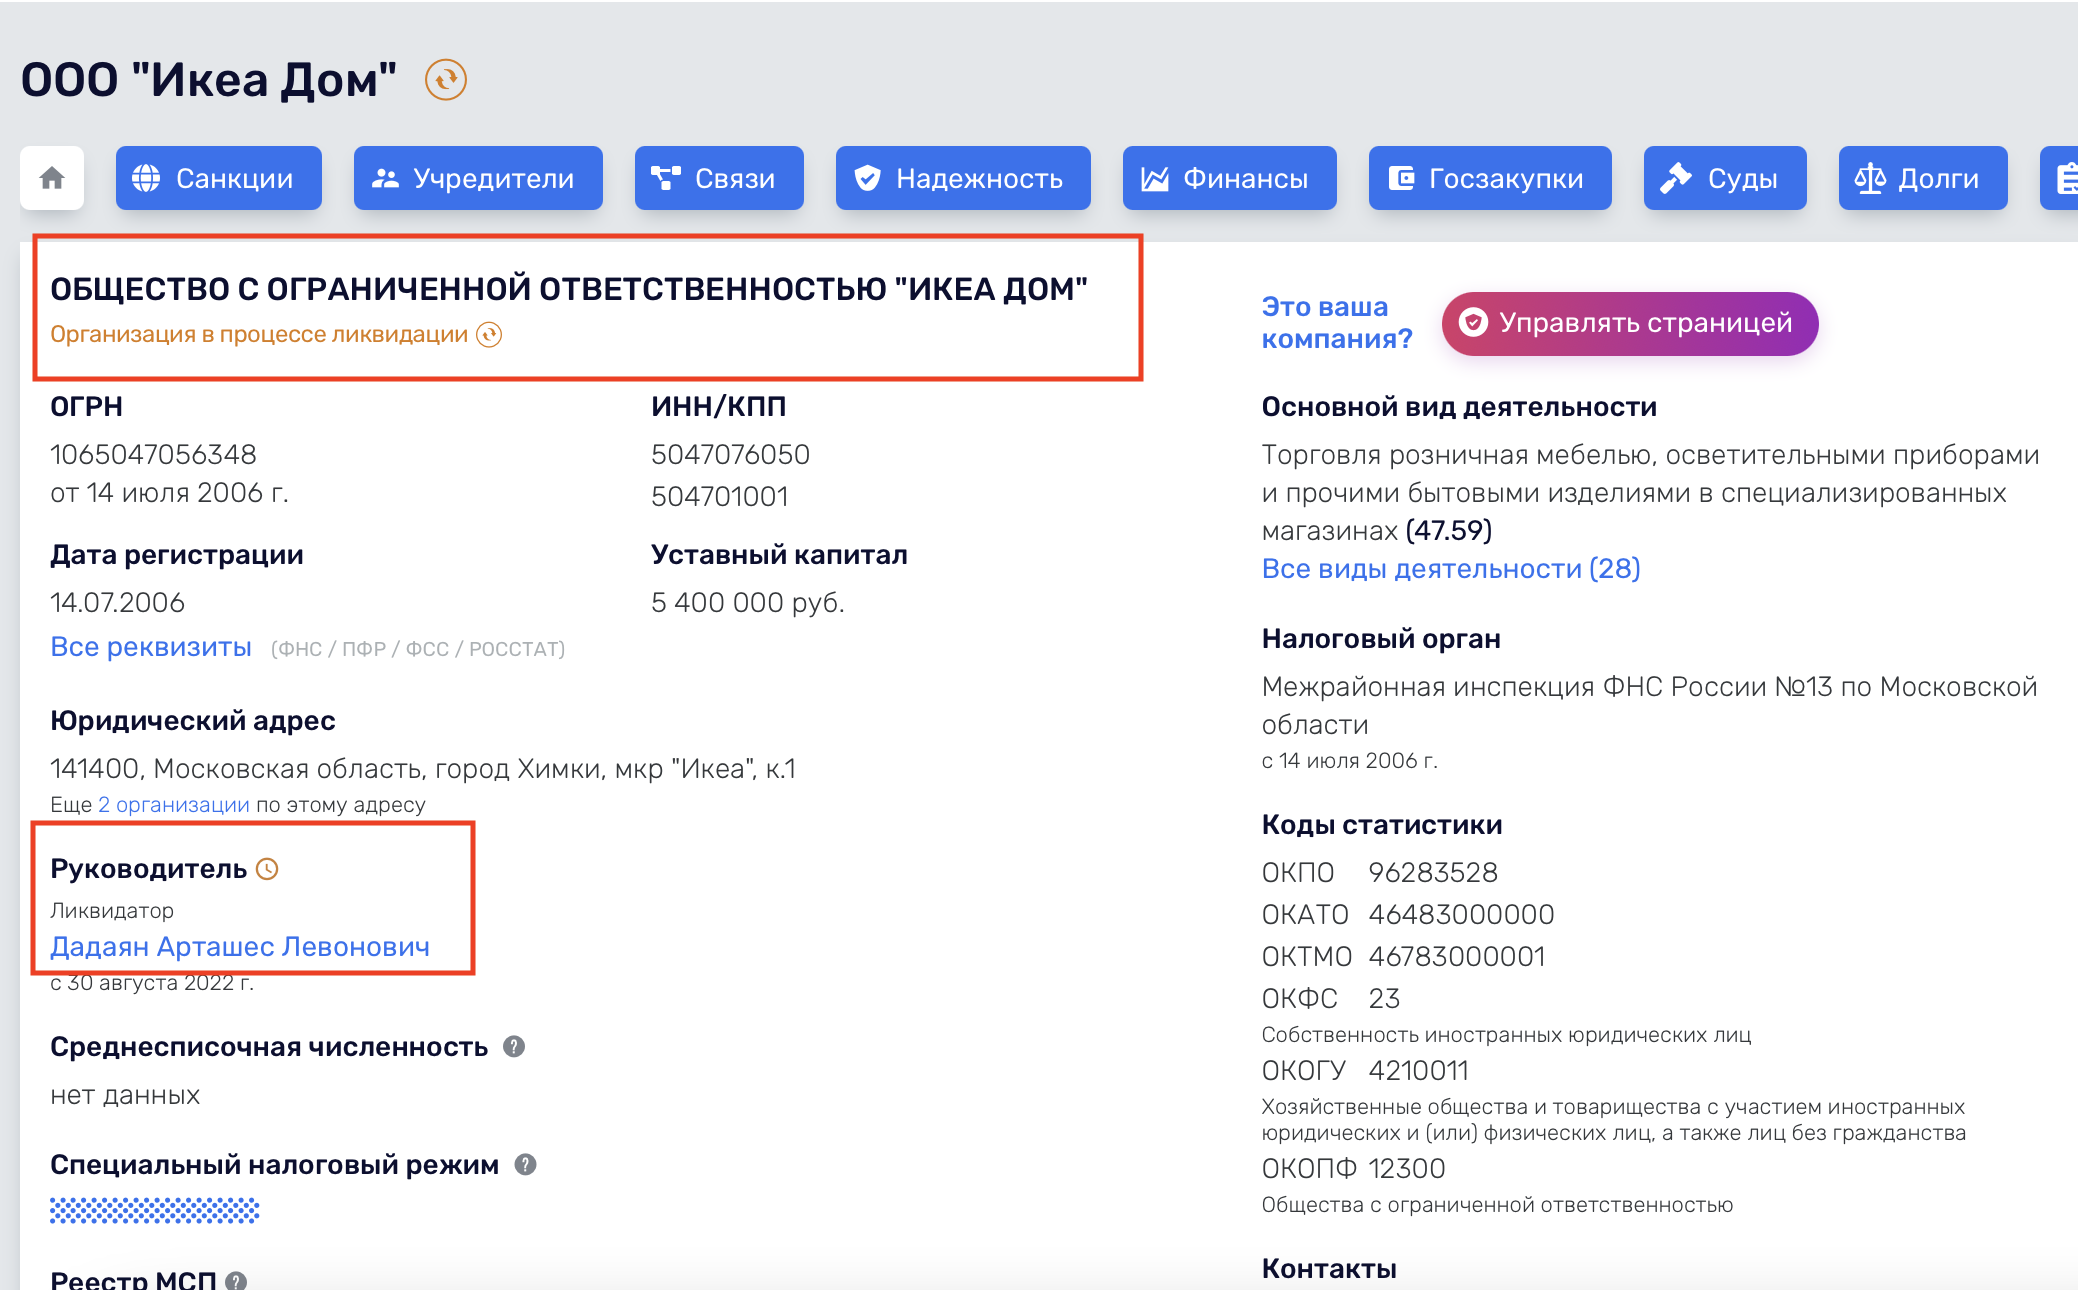Image resolution: width=2078 pixels, height=1290 pixels.
Task: Switch to the Суды section
Action: tap(1724, 178)
